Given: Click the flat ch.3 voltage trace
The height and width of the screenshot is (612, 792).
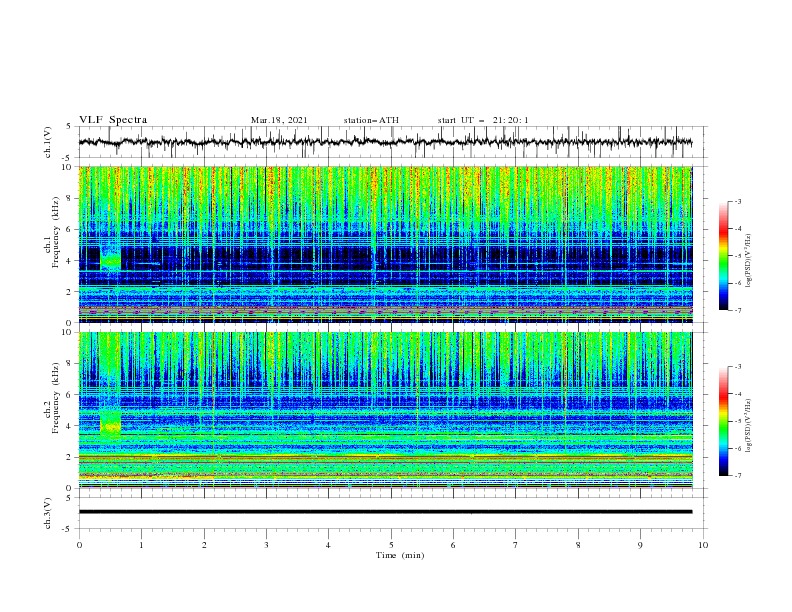Looking at the screenshot, I should [385, 512].
